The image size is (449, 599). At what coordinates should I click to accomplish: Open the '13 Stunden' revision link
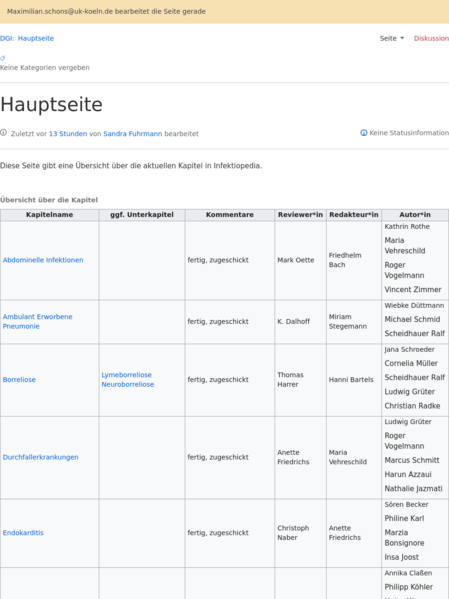pyautogui.click(x=68, y=134)
